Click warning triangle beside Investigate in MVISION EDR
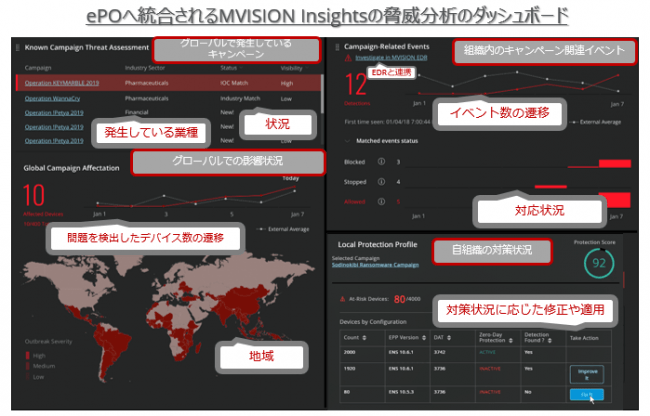 [348, 58]
